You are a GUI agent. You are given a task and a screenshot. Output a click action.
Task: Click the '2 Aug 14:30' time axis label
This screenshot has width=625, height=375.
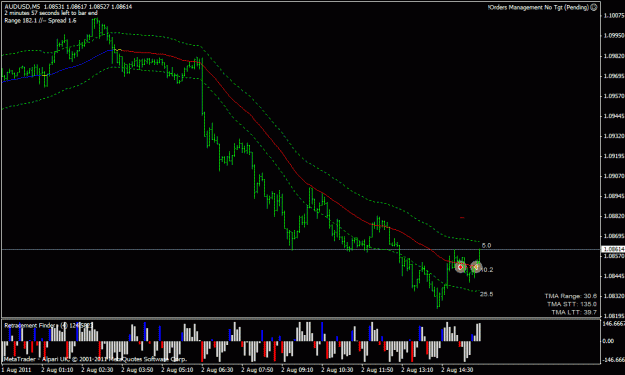[457, 370]
